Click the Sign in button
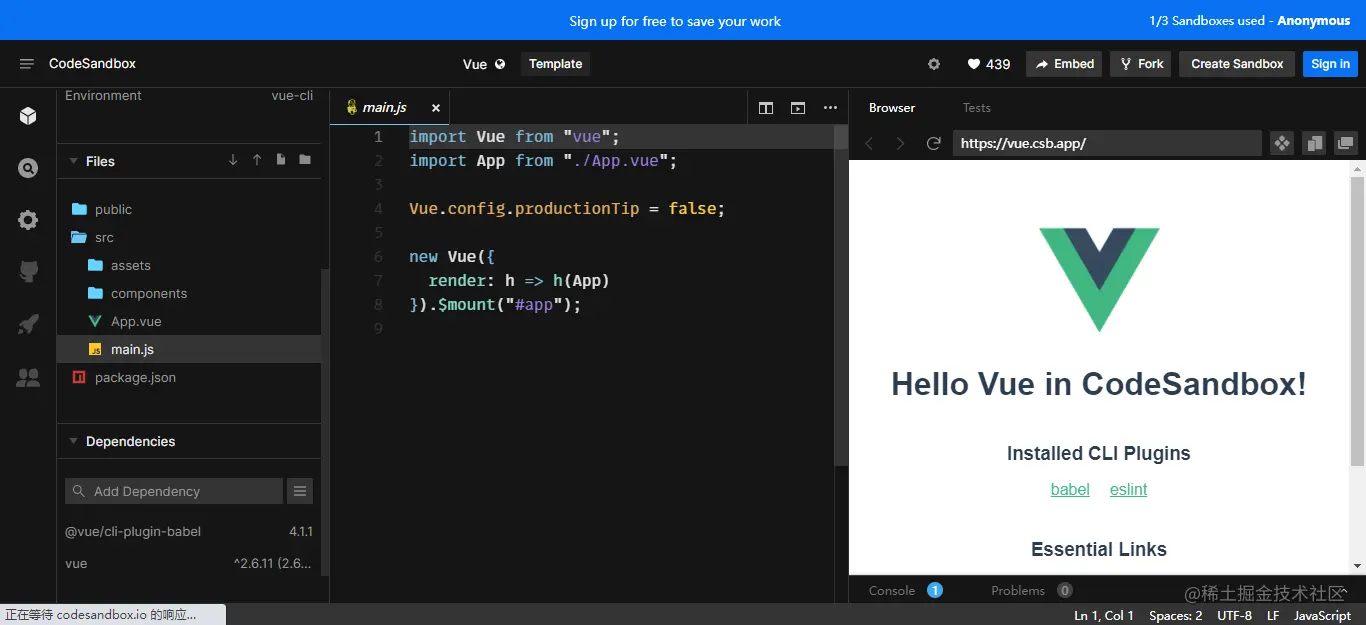 (x=1330, y=64)
